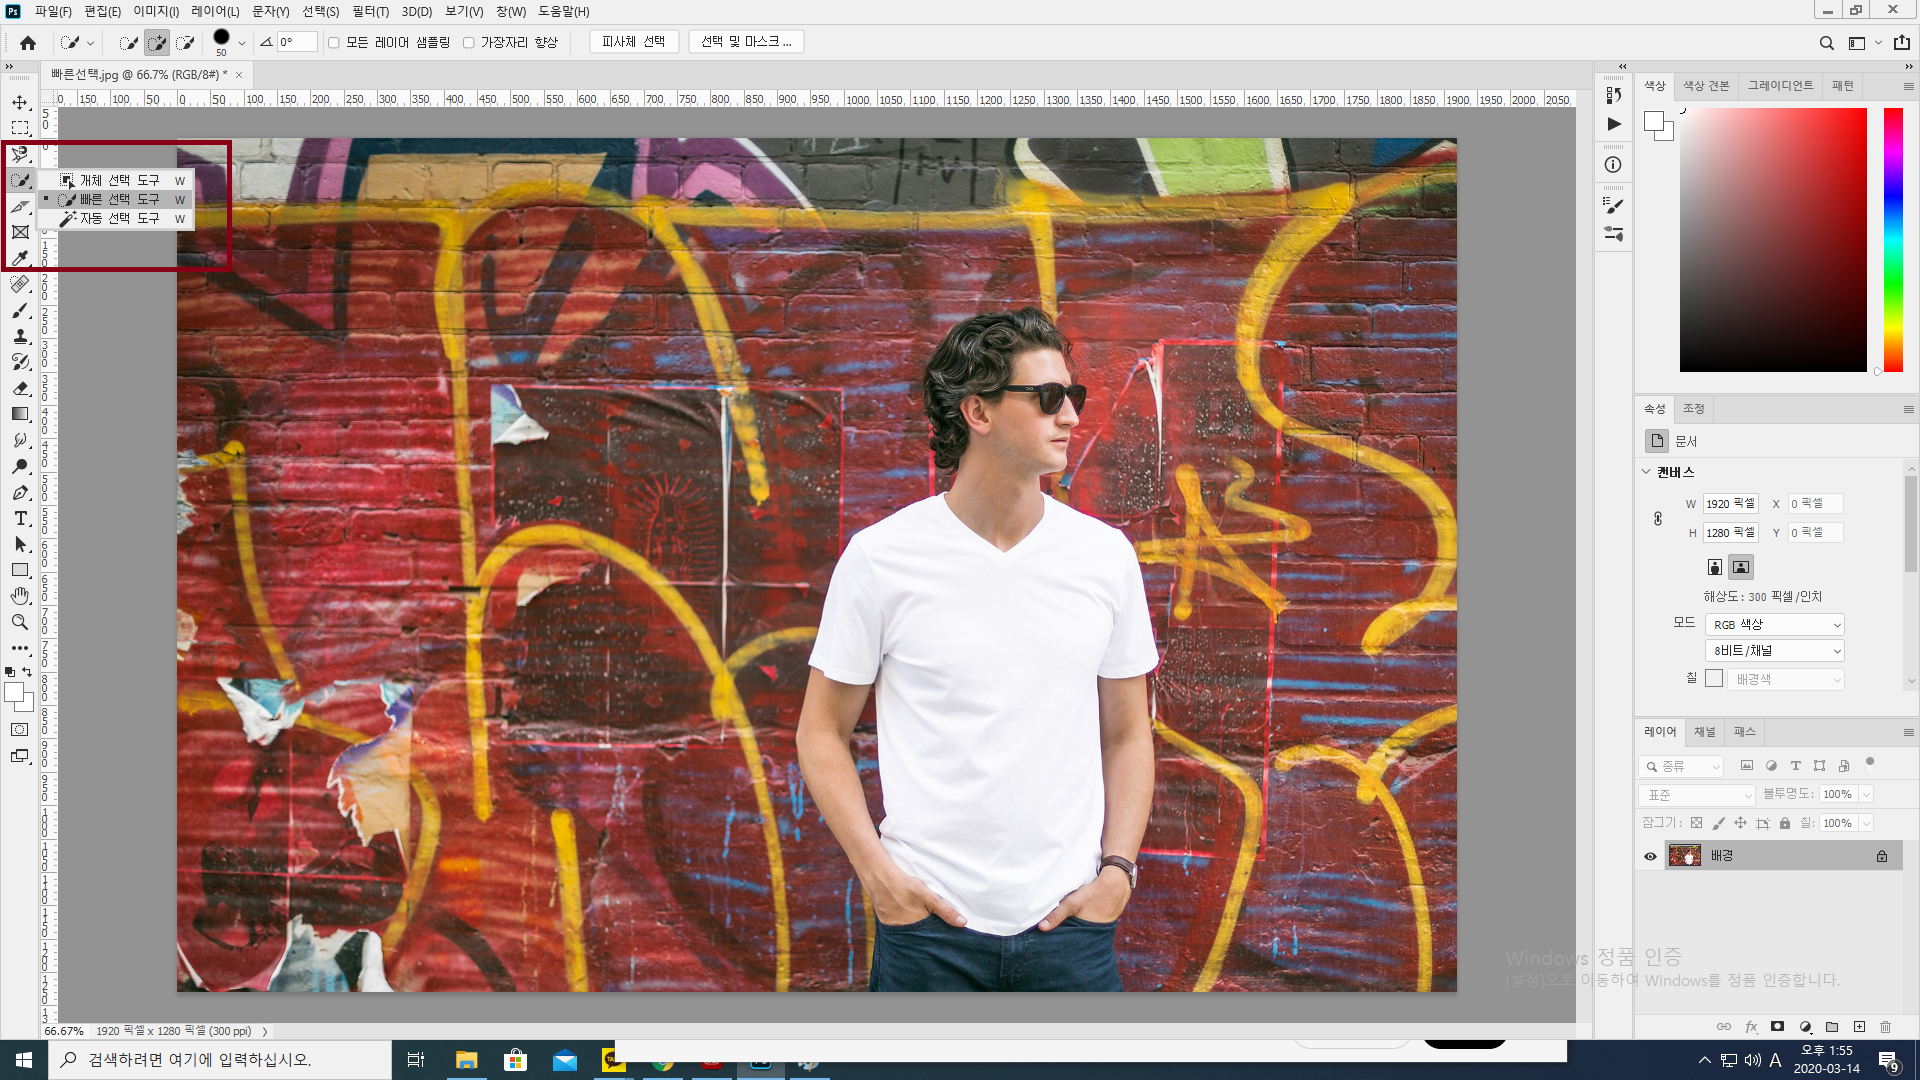Select the Crop tool in toolbar
1920x1080 pixels.
(20, 206)
